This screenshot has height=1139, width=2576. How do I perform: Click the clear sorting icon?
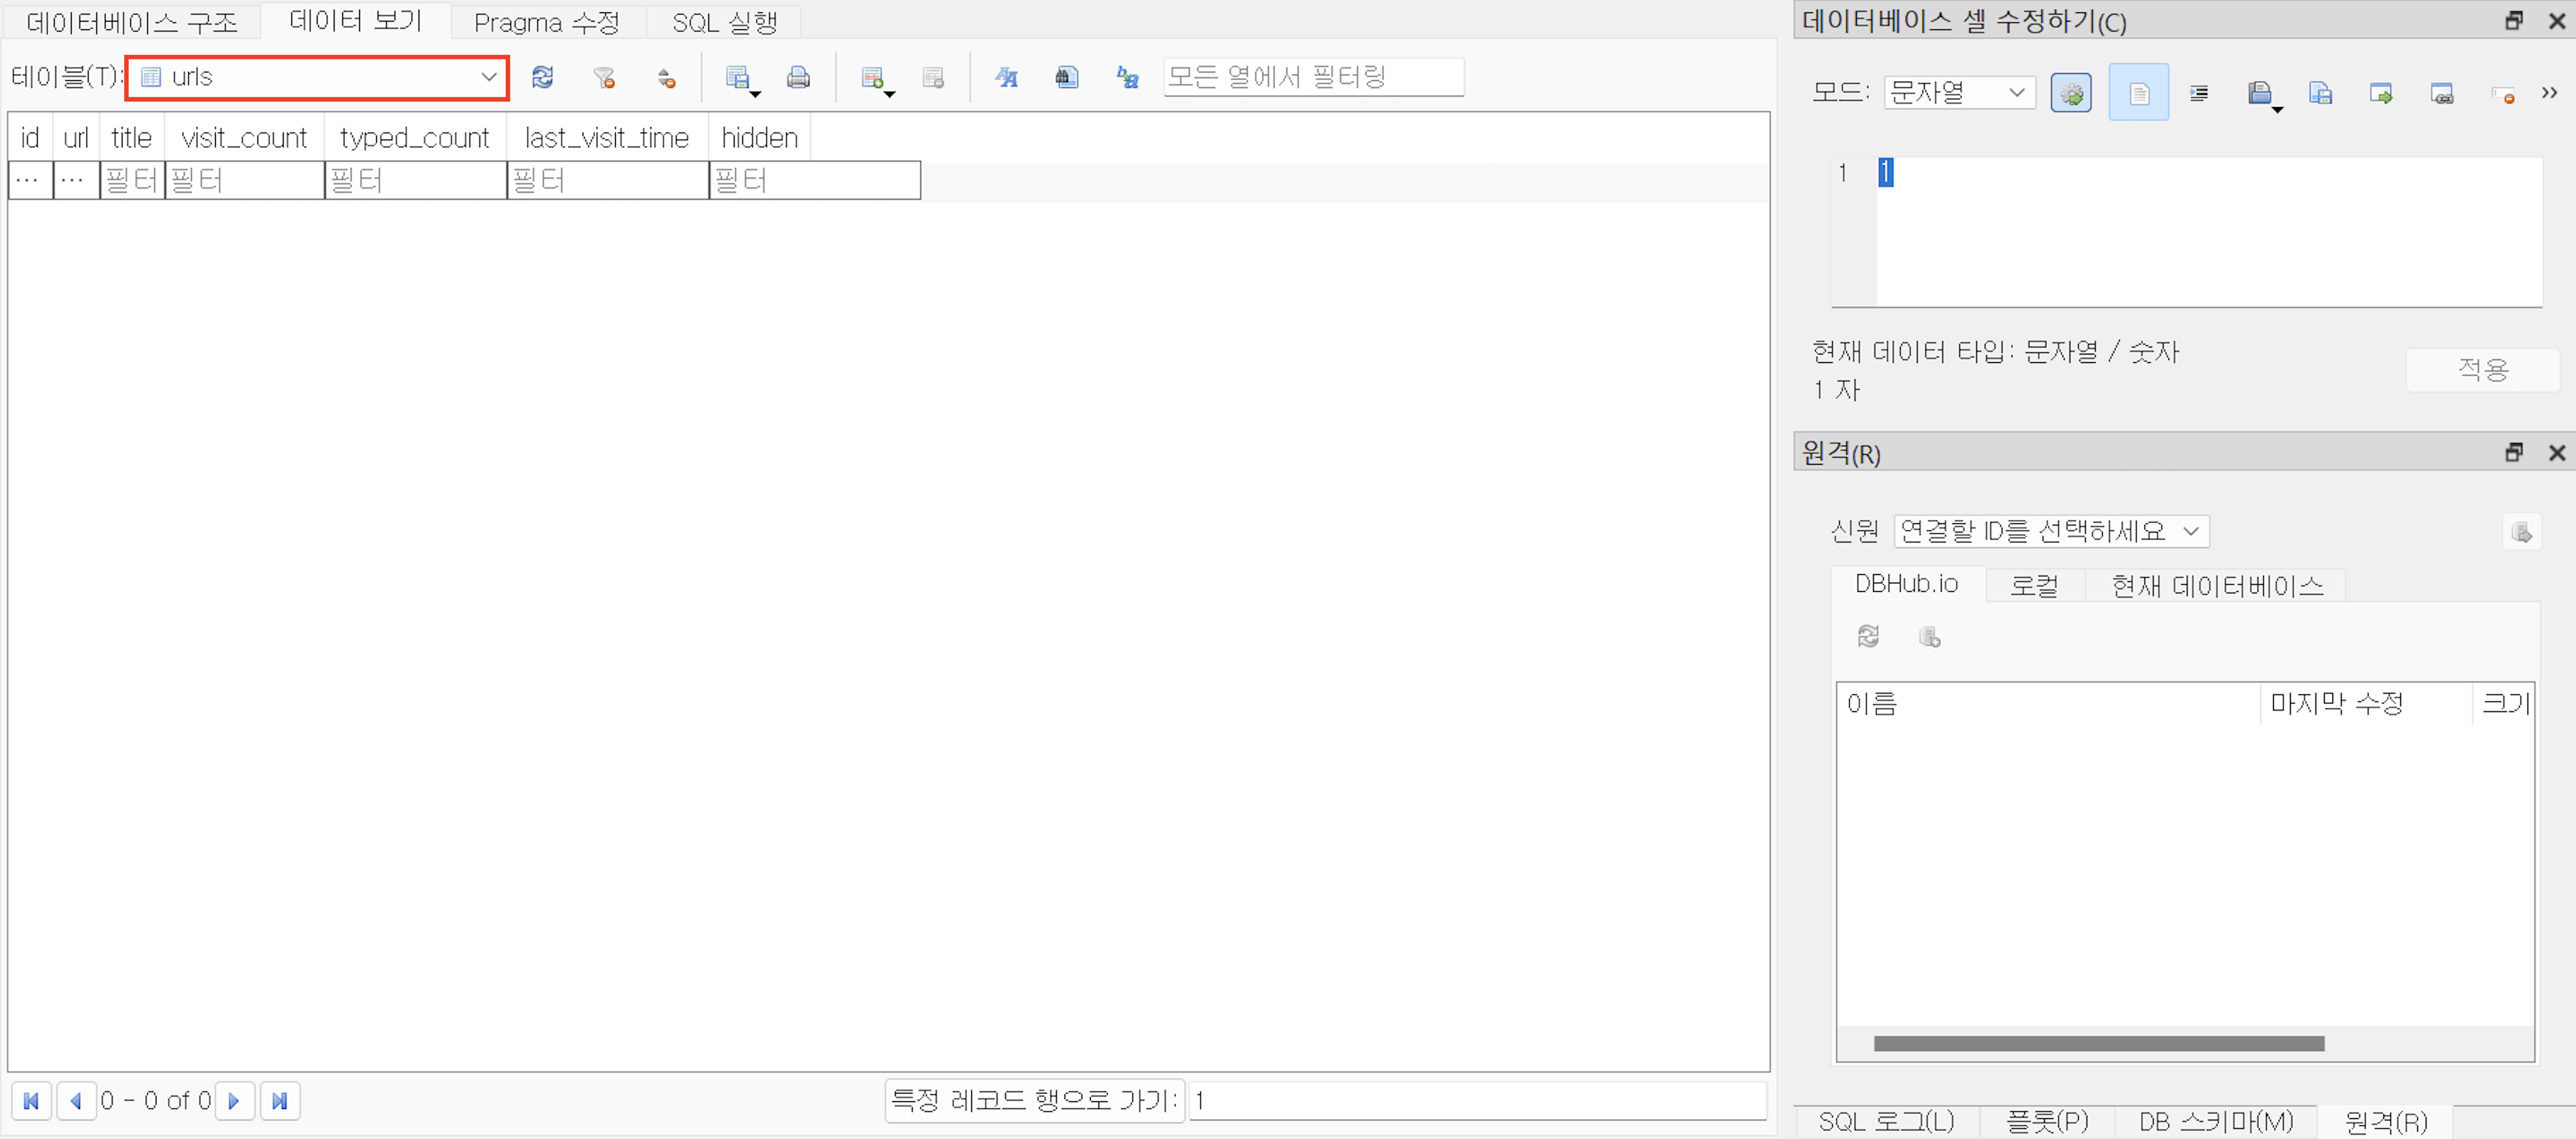[x=666, y=77]
